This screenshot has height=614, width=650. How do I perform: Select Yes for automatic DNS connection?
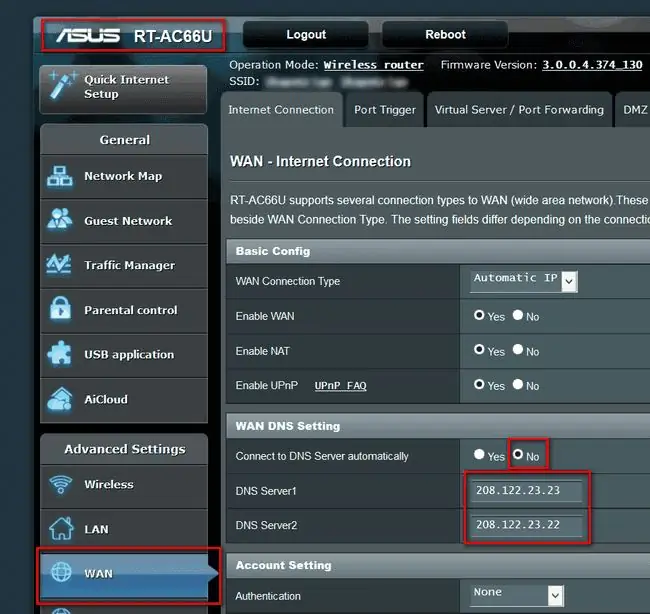tap(479, 454)
